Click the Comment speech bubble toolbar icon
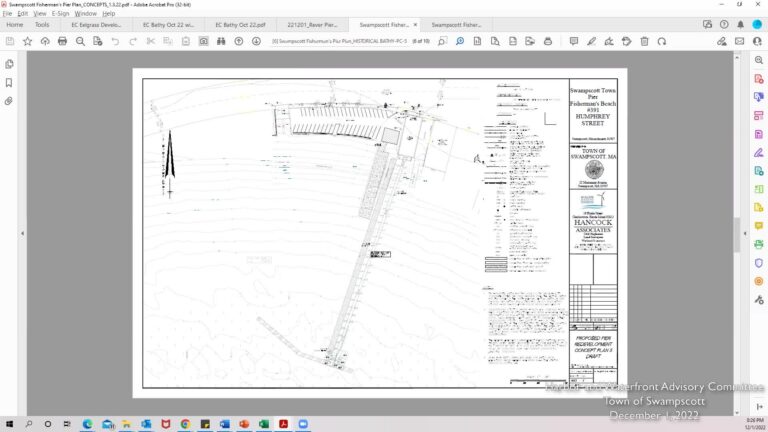The height and width of the screenshot is (432, 768). 574,41
